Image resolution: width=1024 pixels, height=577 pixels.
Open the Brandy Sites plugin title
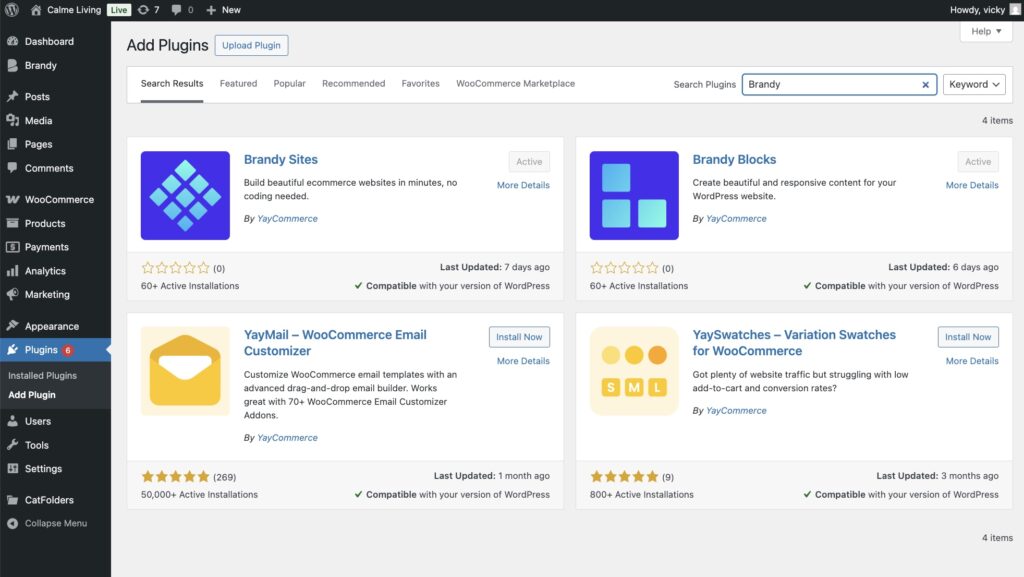(x=281, y=159)
